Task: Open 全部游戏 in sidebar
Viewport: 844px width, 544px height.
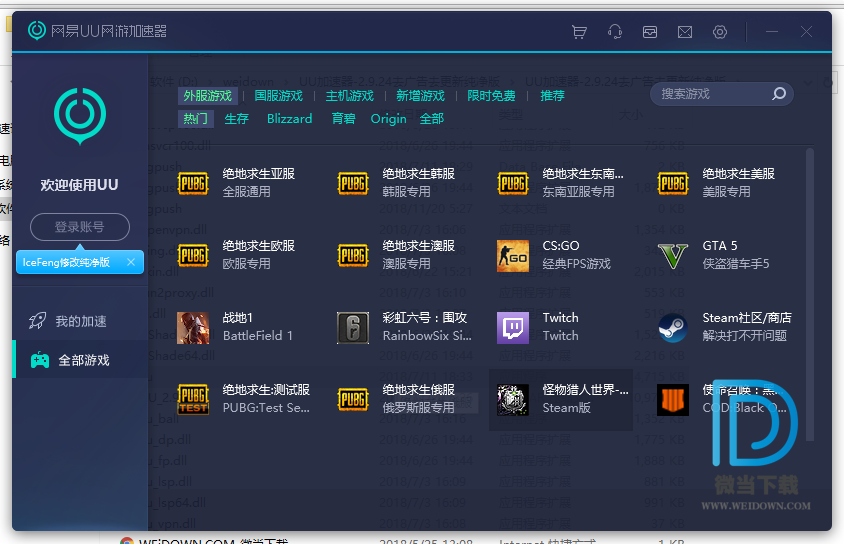Action: 80,360
